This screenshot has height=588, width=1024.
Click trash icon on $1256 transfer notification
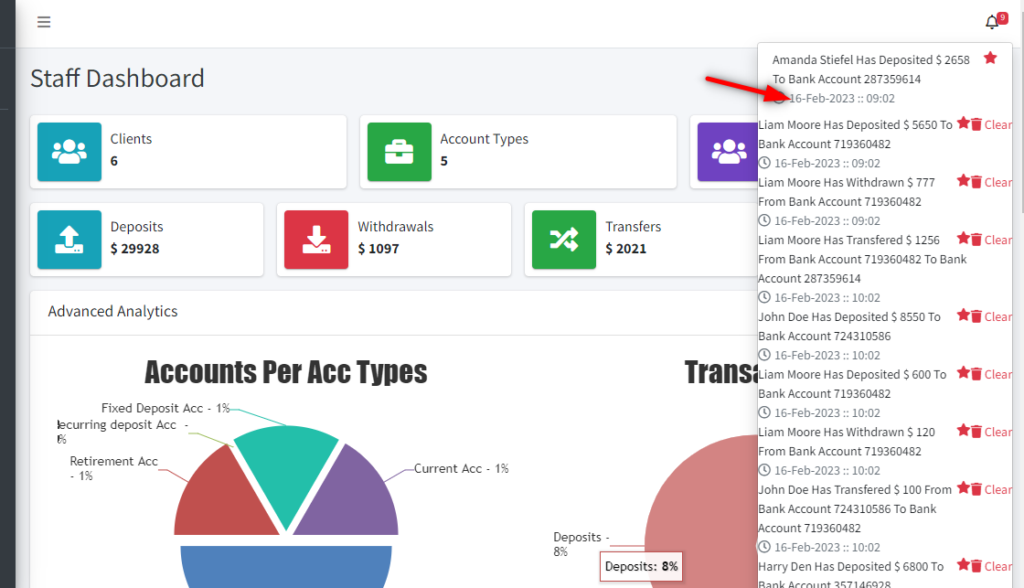click(976, 239)
